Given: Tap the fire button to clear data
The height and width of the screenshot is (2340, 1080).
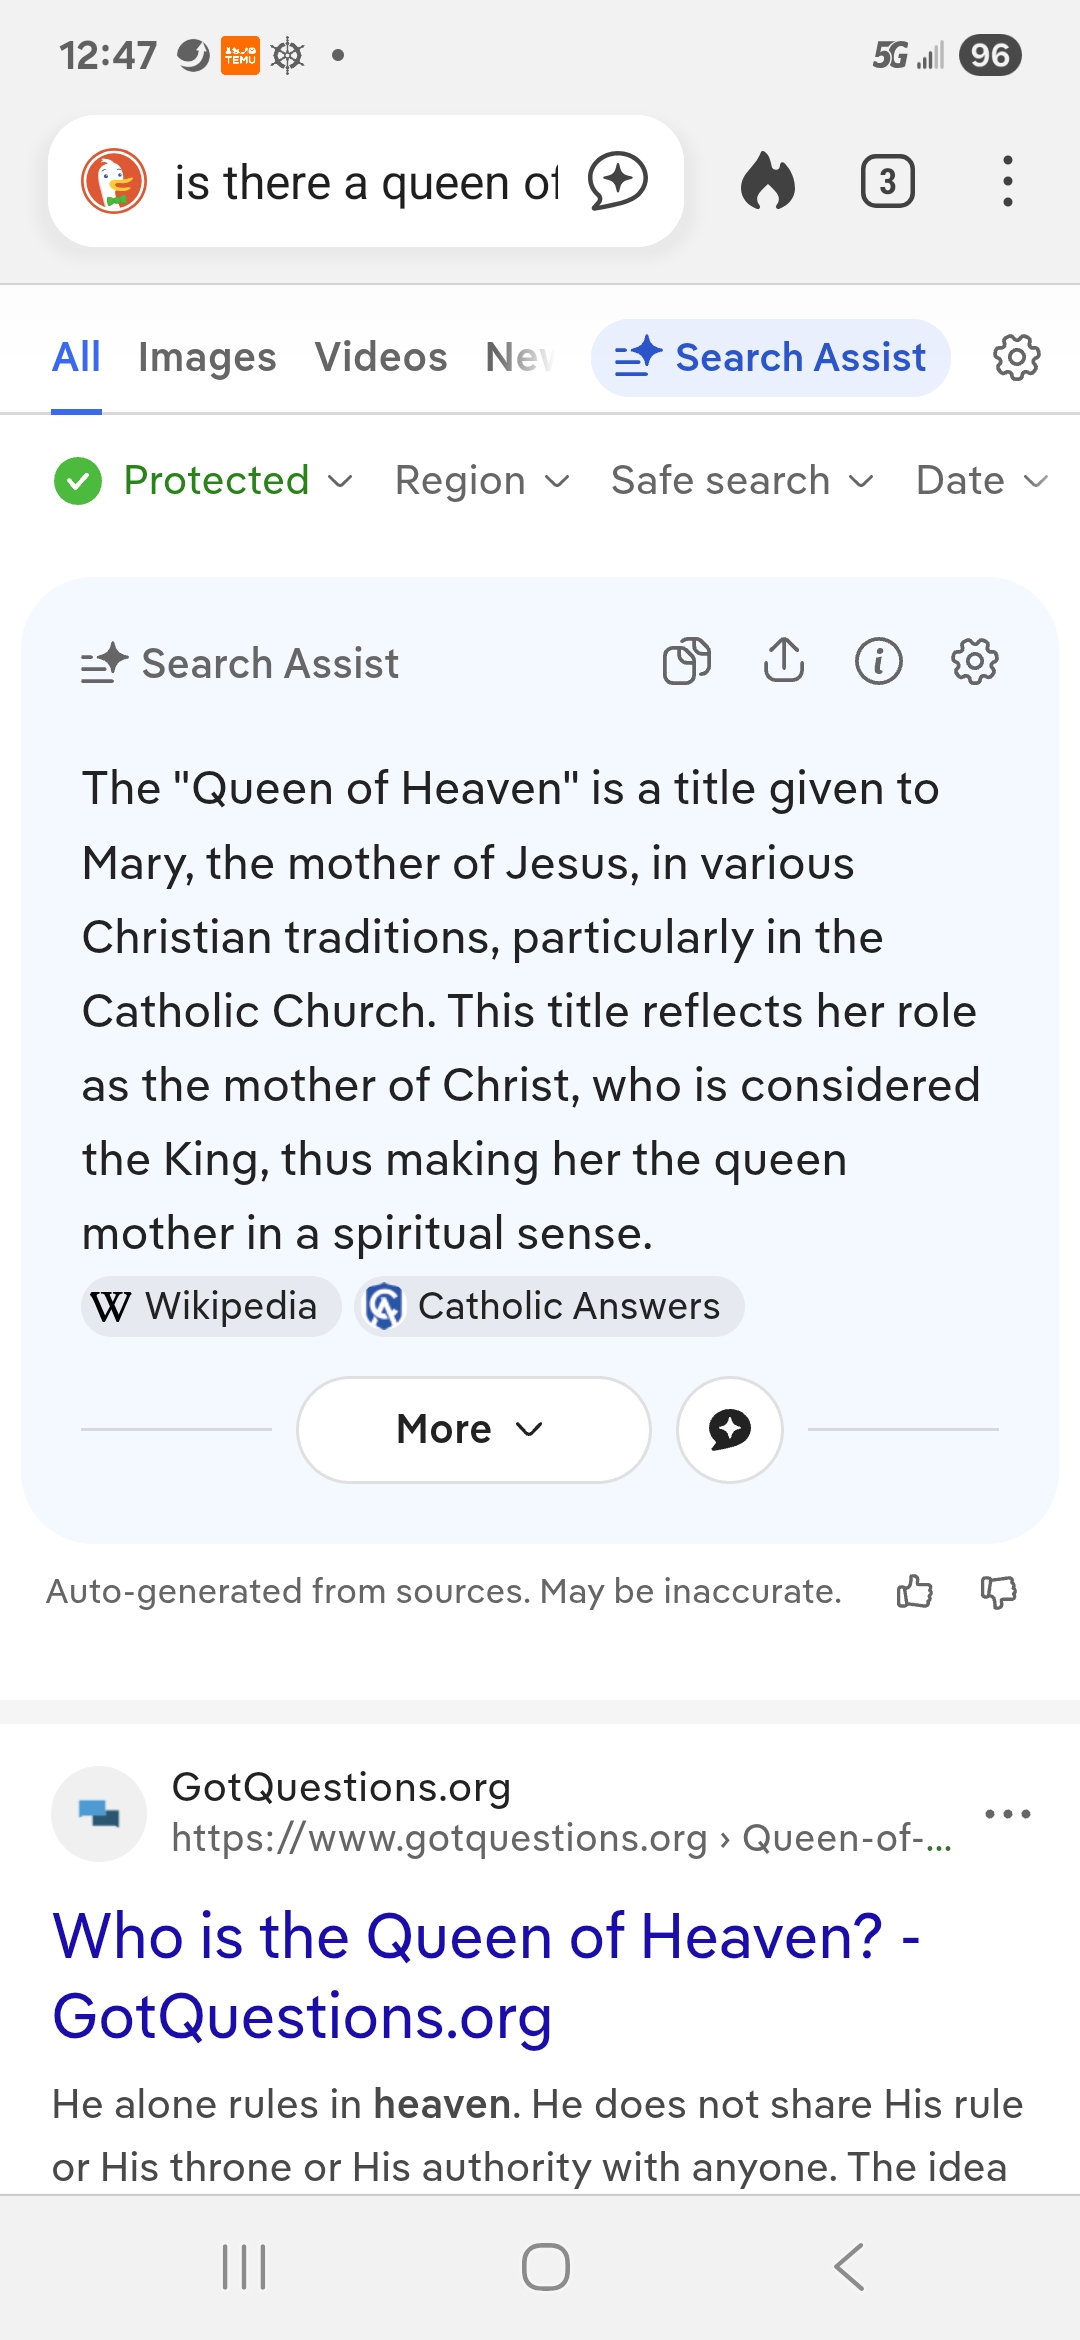Looking at the screenshot, I should (768, 181).
